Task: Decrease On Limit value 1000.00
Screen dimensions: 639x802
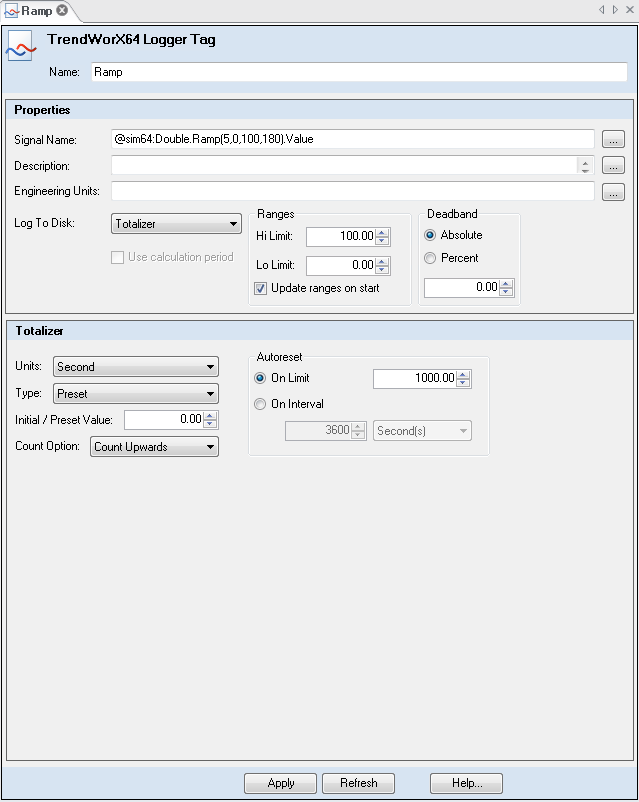Action: coord(463,384)
